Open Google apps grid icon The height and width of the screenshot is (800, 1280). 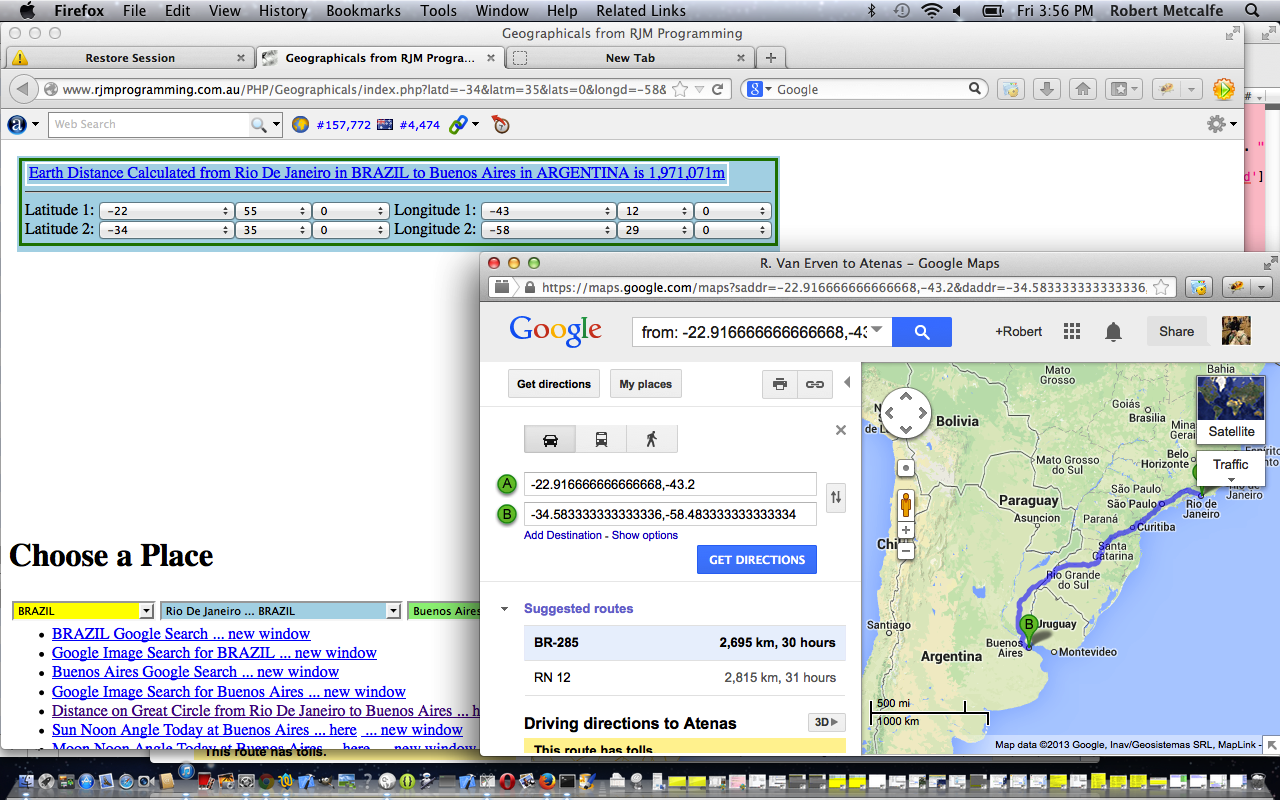point(1072,332)
